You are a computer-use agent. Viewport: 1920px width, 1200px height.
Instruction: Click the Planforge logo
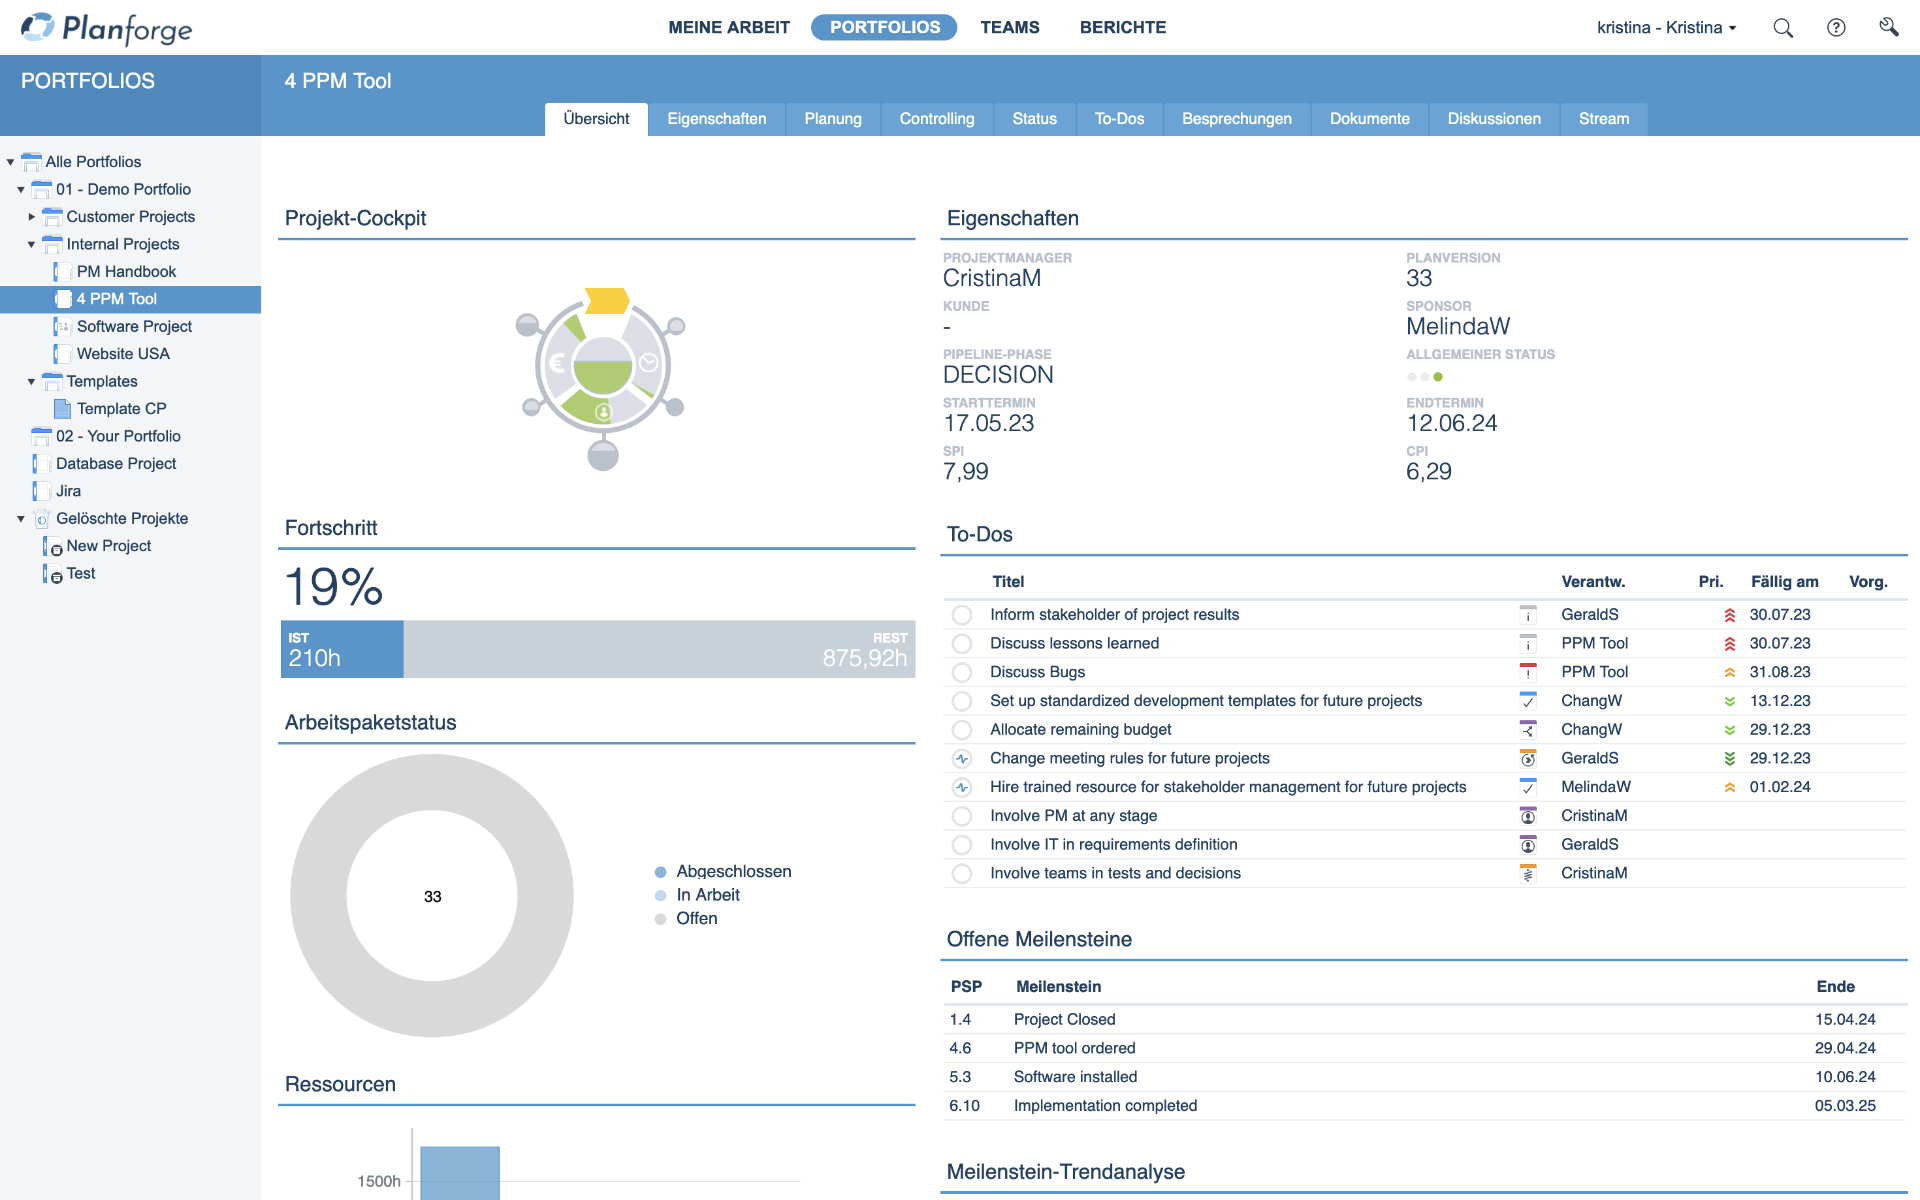pos(104,28)
